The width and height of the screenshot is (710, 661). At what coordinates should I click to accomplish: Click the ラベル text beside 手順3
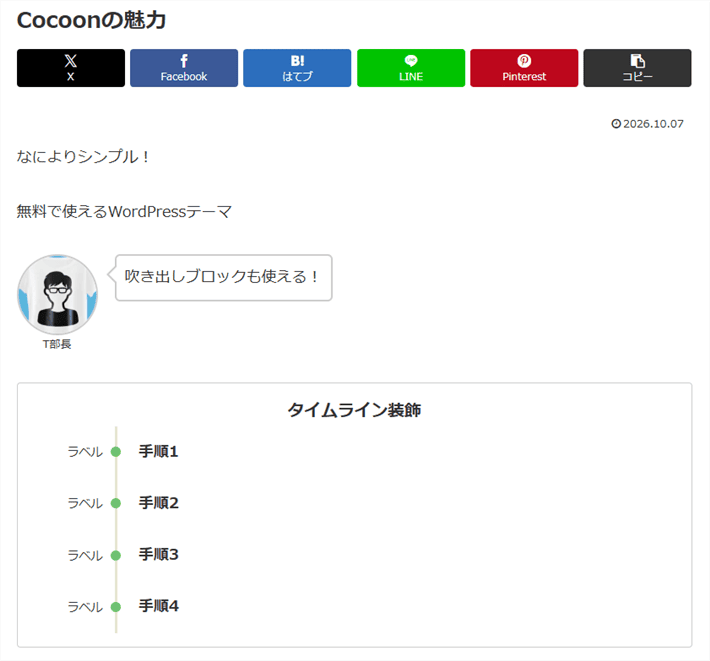85,556
